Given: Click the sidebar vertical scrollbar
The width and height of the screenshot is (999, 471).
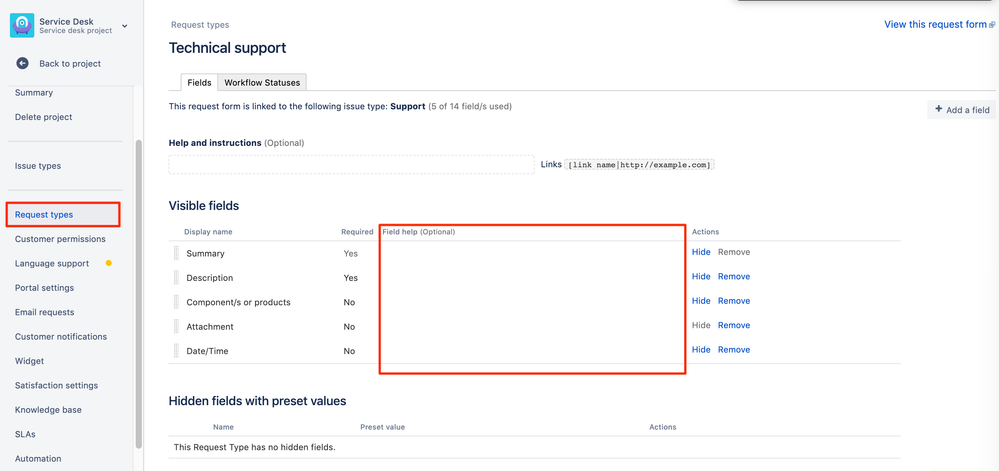Looking at the screenshot, I should tap(139, 294).
